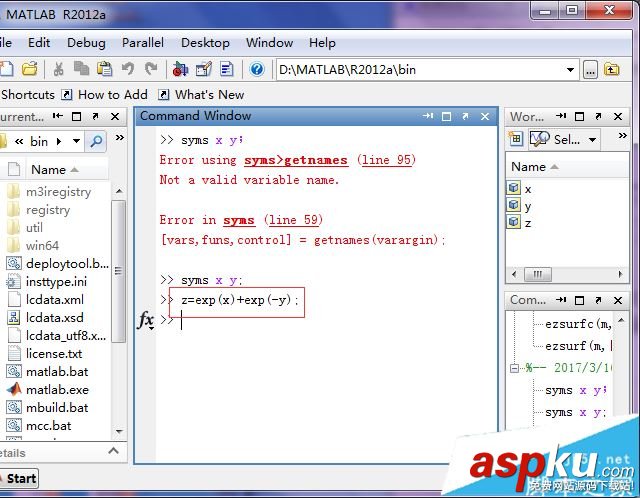The image size is (640, 498).
Task: Open the Desktop menu
Action: (205, 42)
